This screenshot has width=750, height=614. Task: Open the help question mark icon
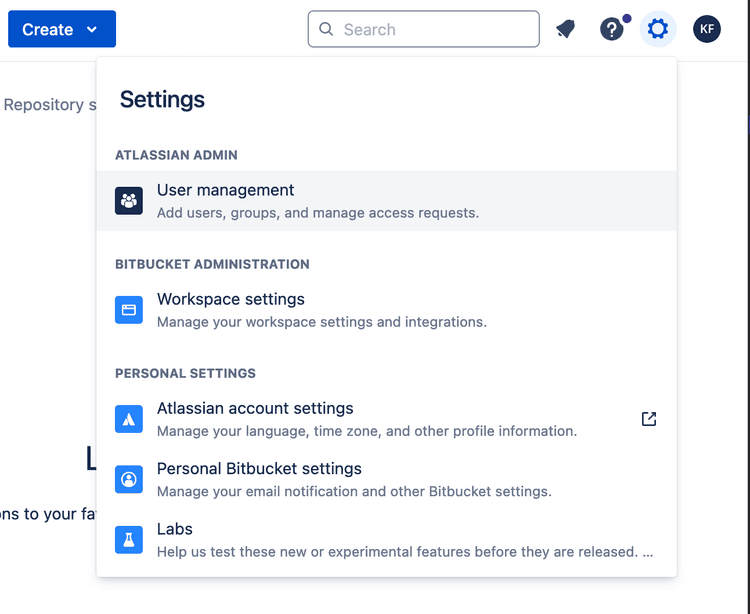(612, 29)
